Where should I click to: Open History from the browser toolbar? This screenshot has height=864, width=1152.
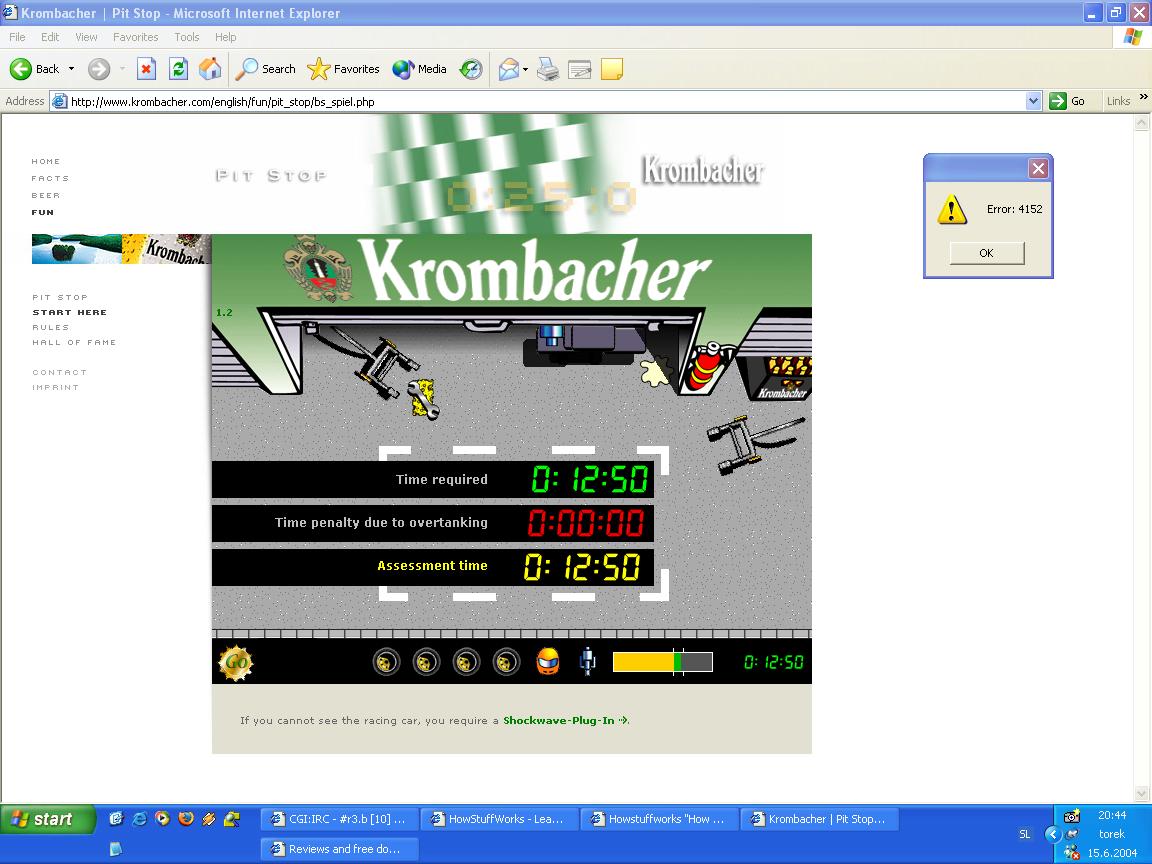[471, 69]
